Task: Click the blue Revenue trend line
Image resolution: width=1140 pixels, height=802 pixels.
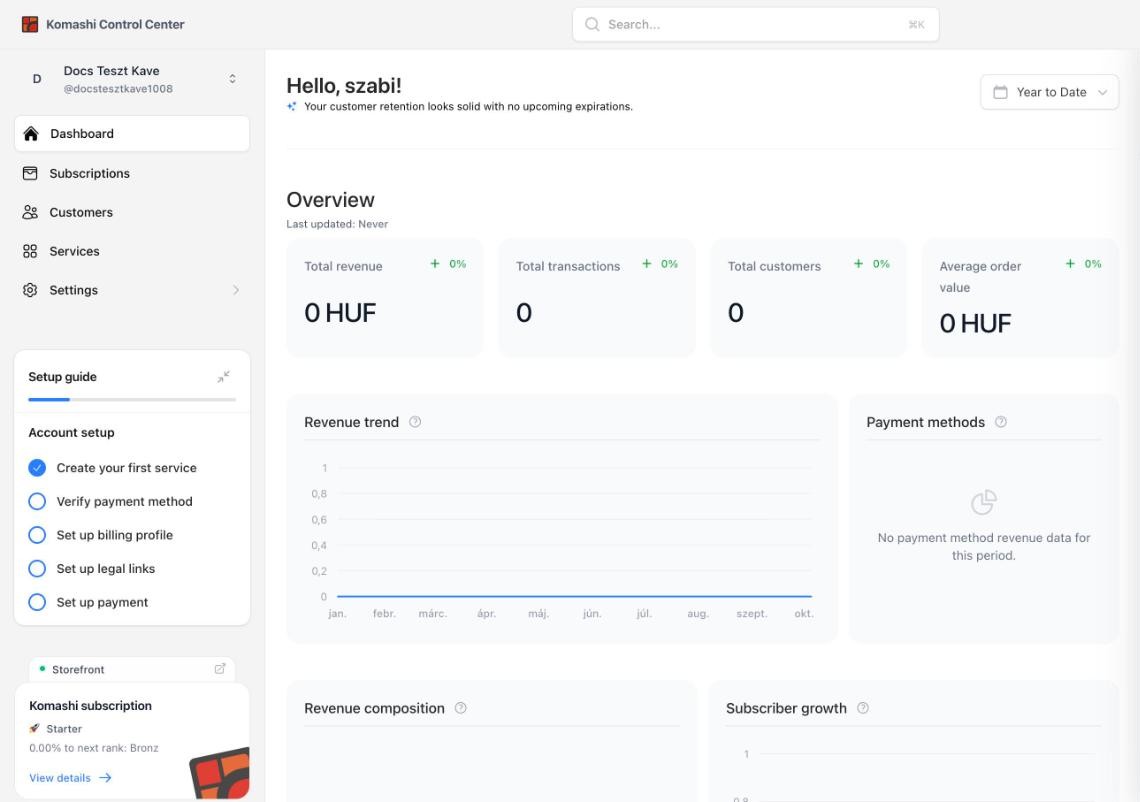Action: [x=574, y=596]
